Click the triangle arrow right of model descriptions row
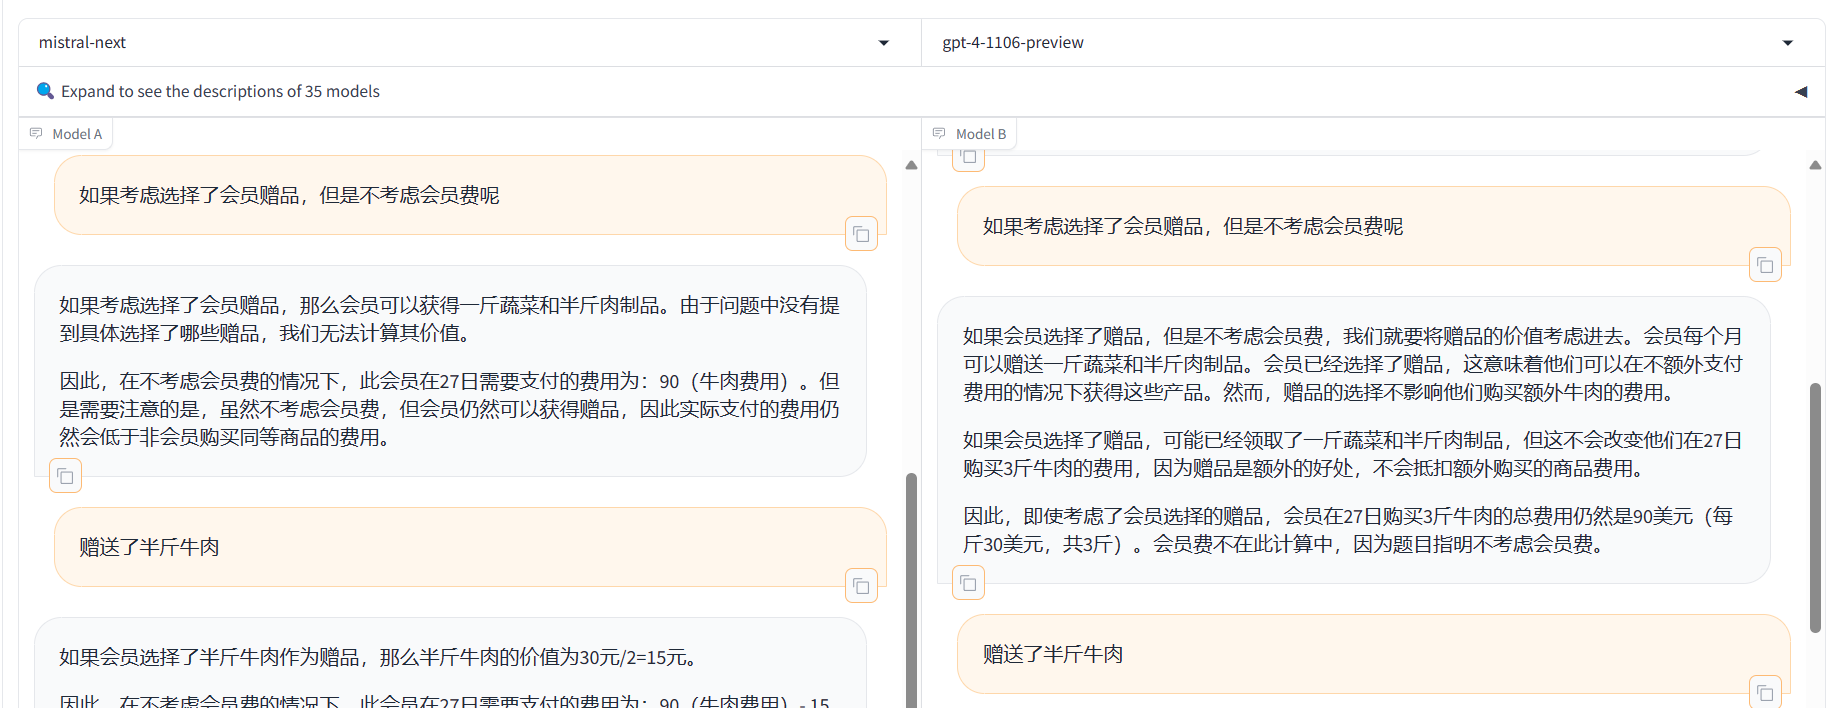Screen dimensions: 1827x708 (x=1800, y=92)
